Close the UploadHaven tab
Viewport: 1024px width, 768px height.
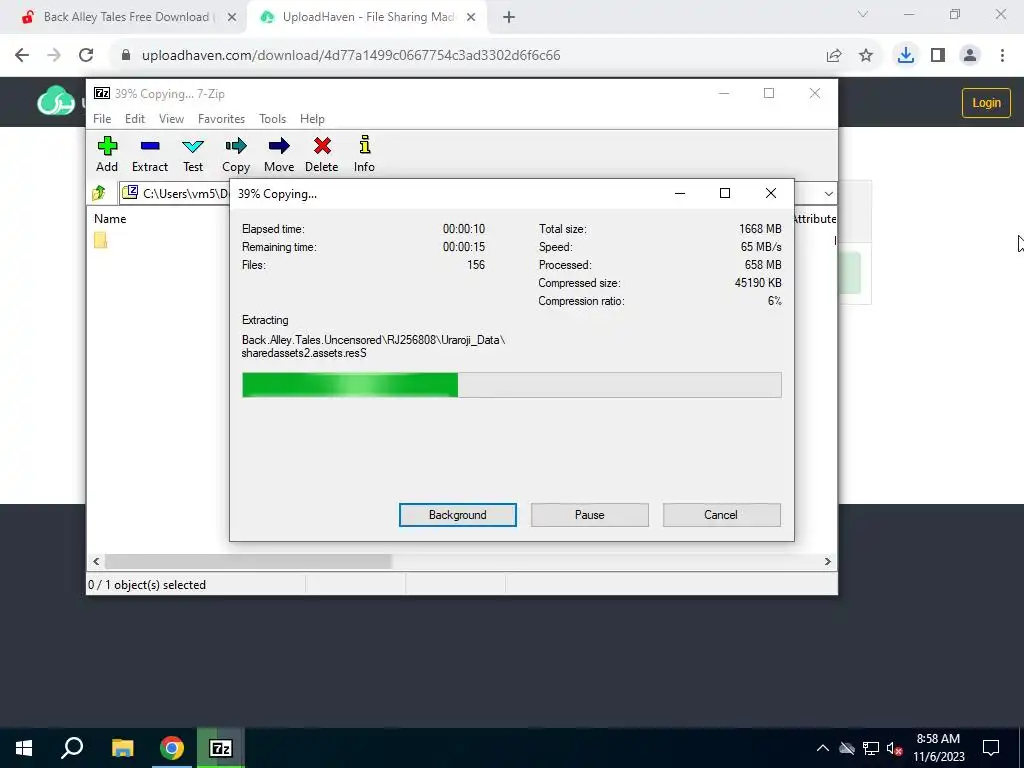point(471,17)
